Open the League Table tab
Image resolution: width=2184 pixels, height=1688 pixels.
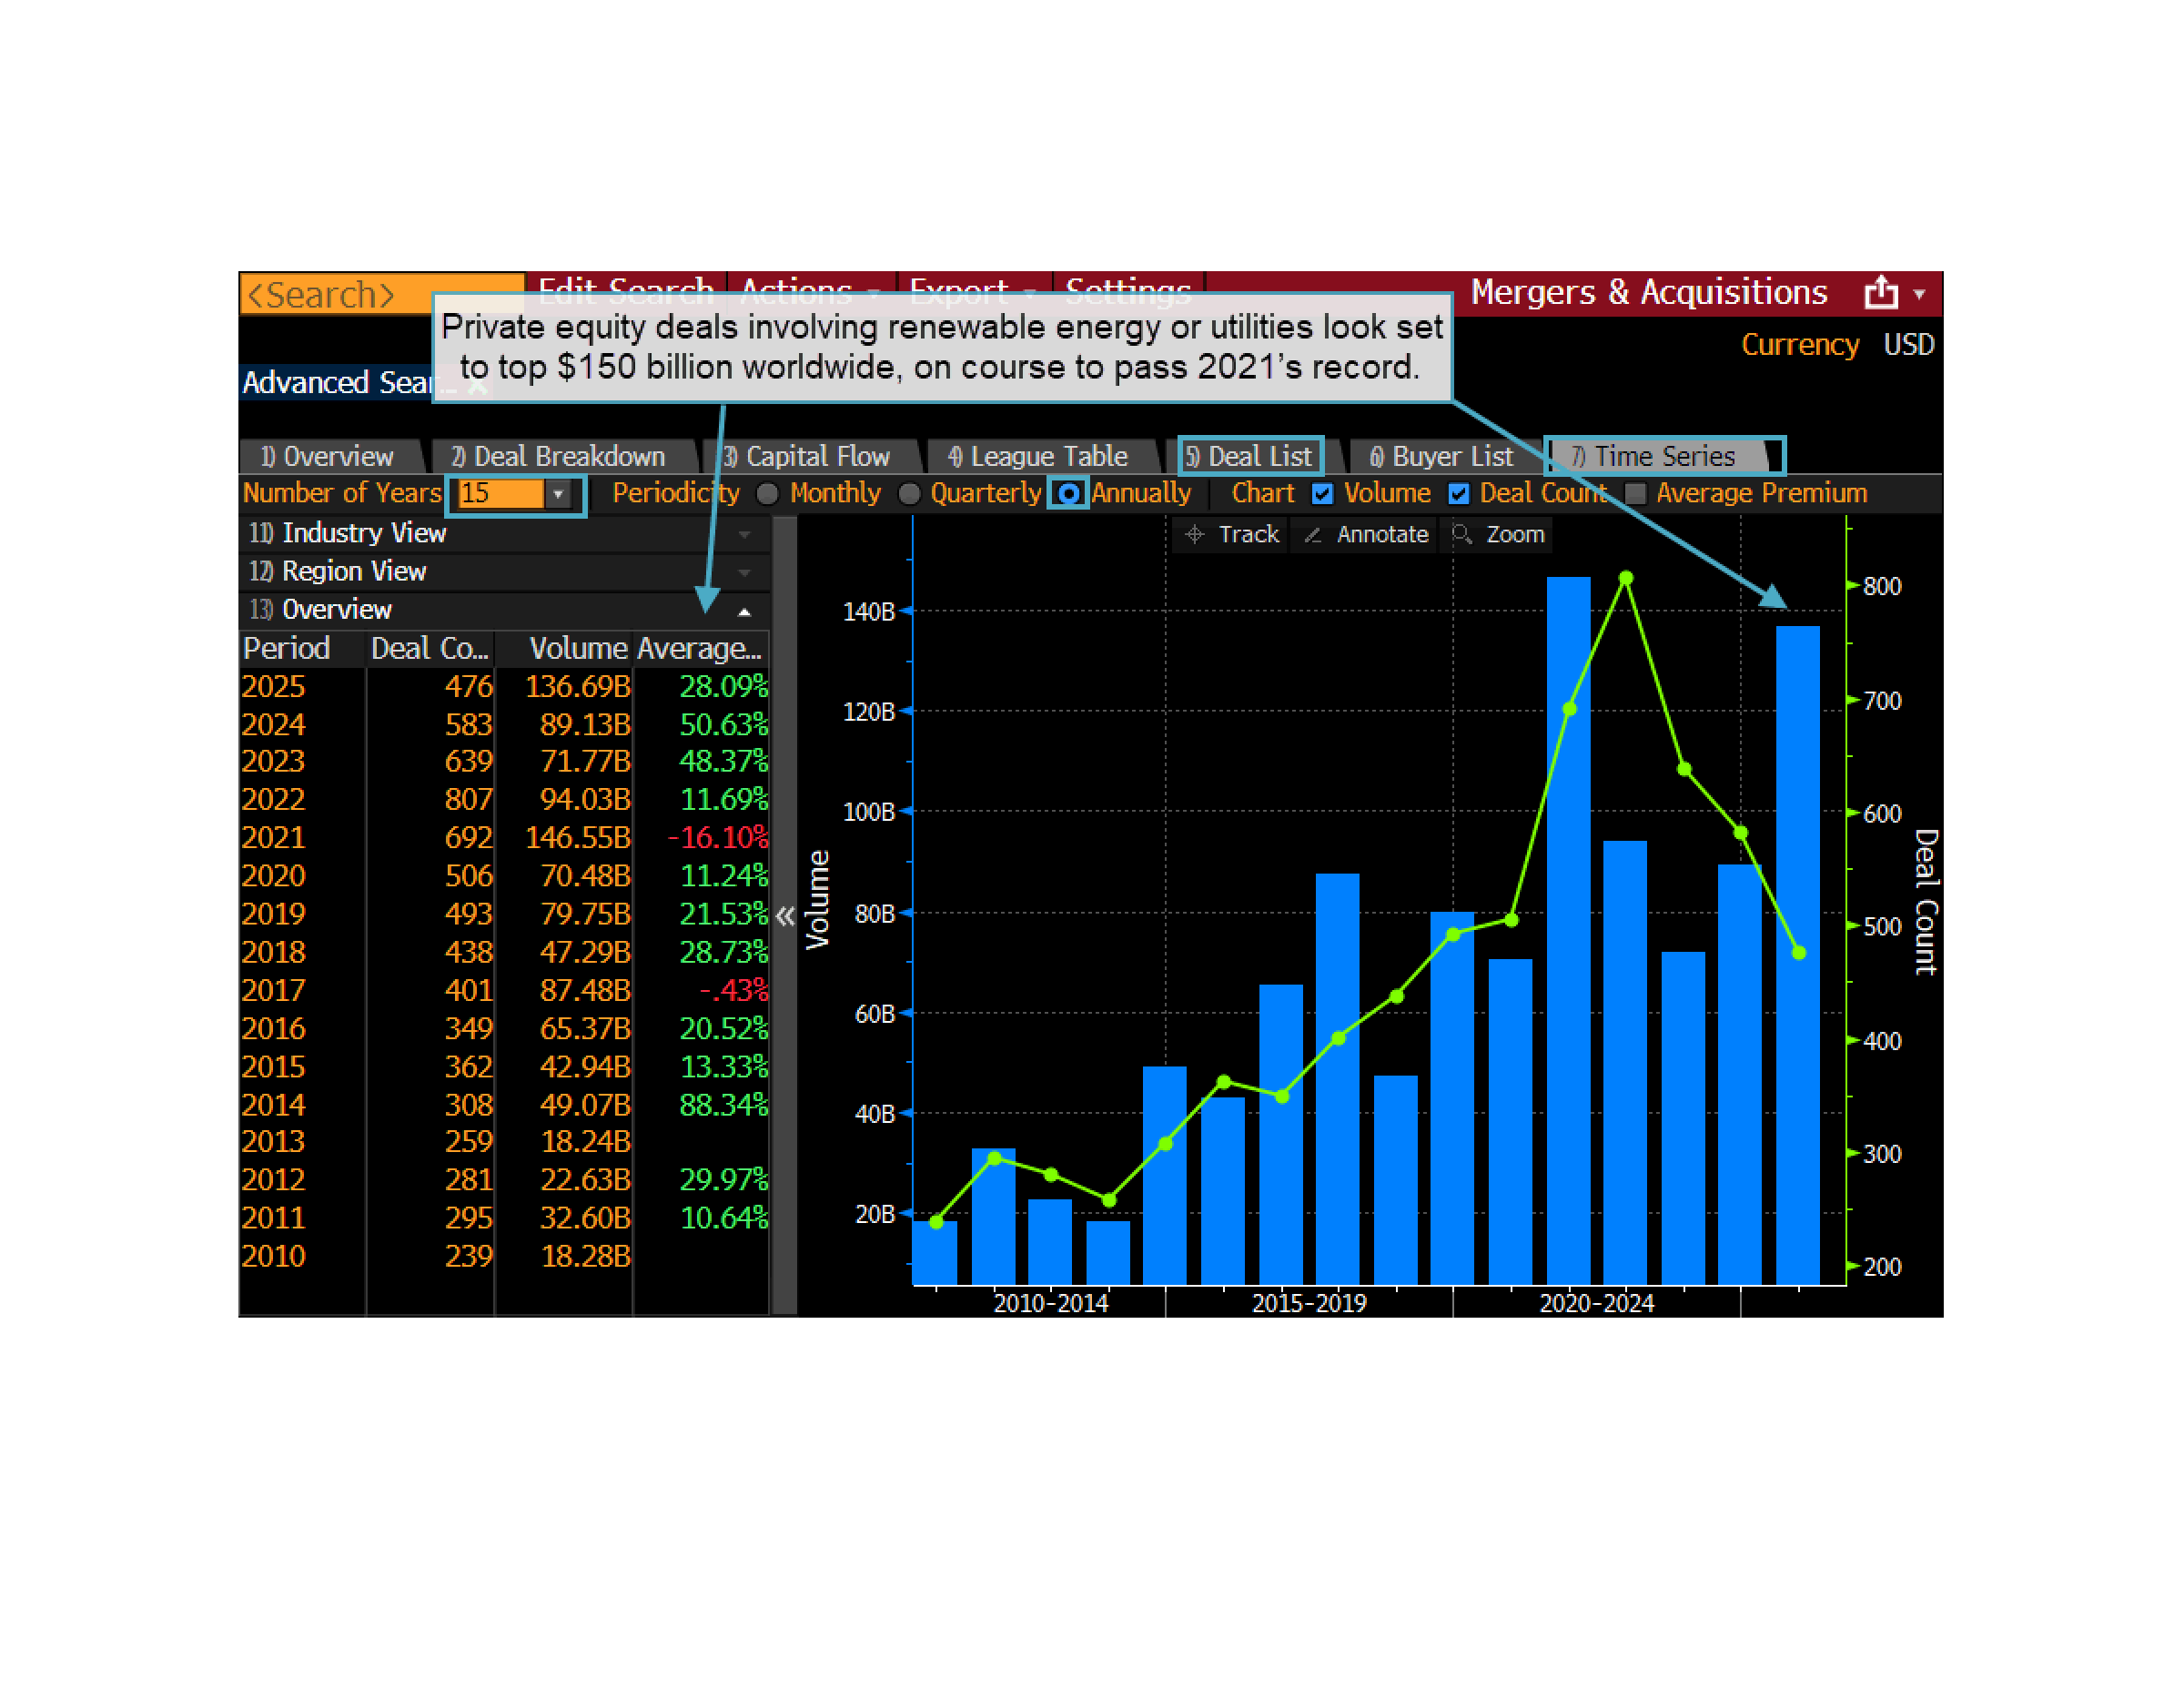point(1038,457)
